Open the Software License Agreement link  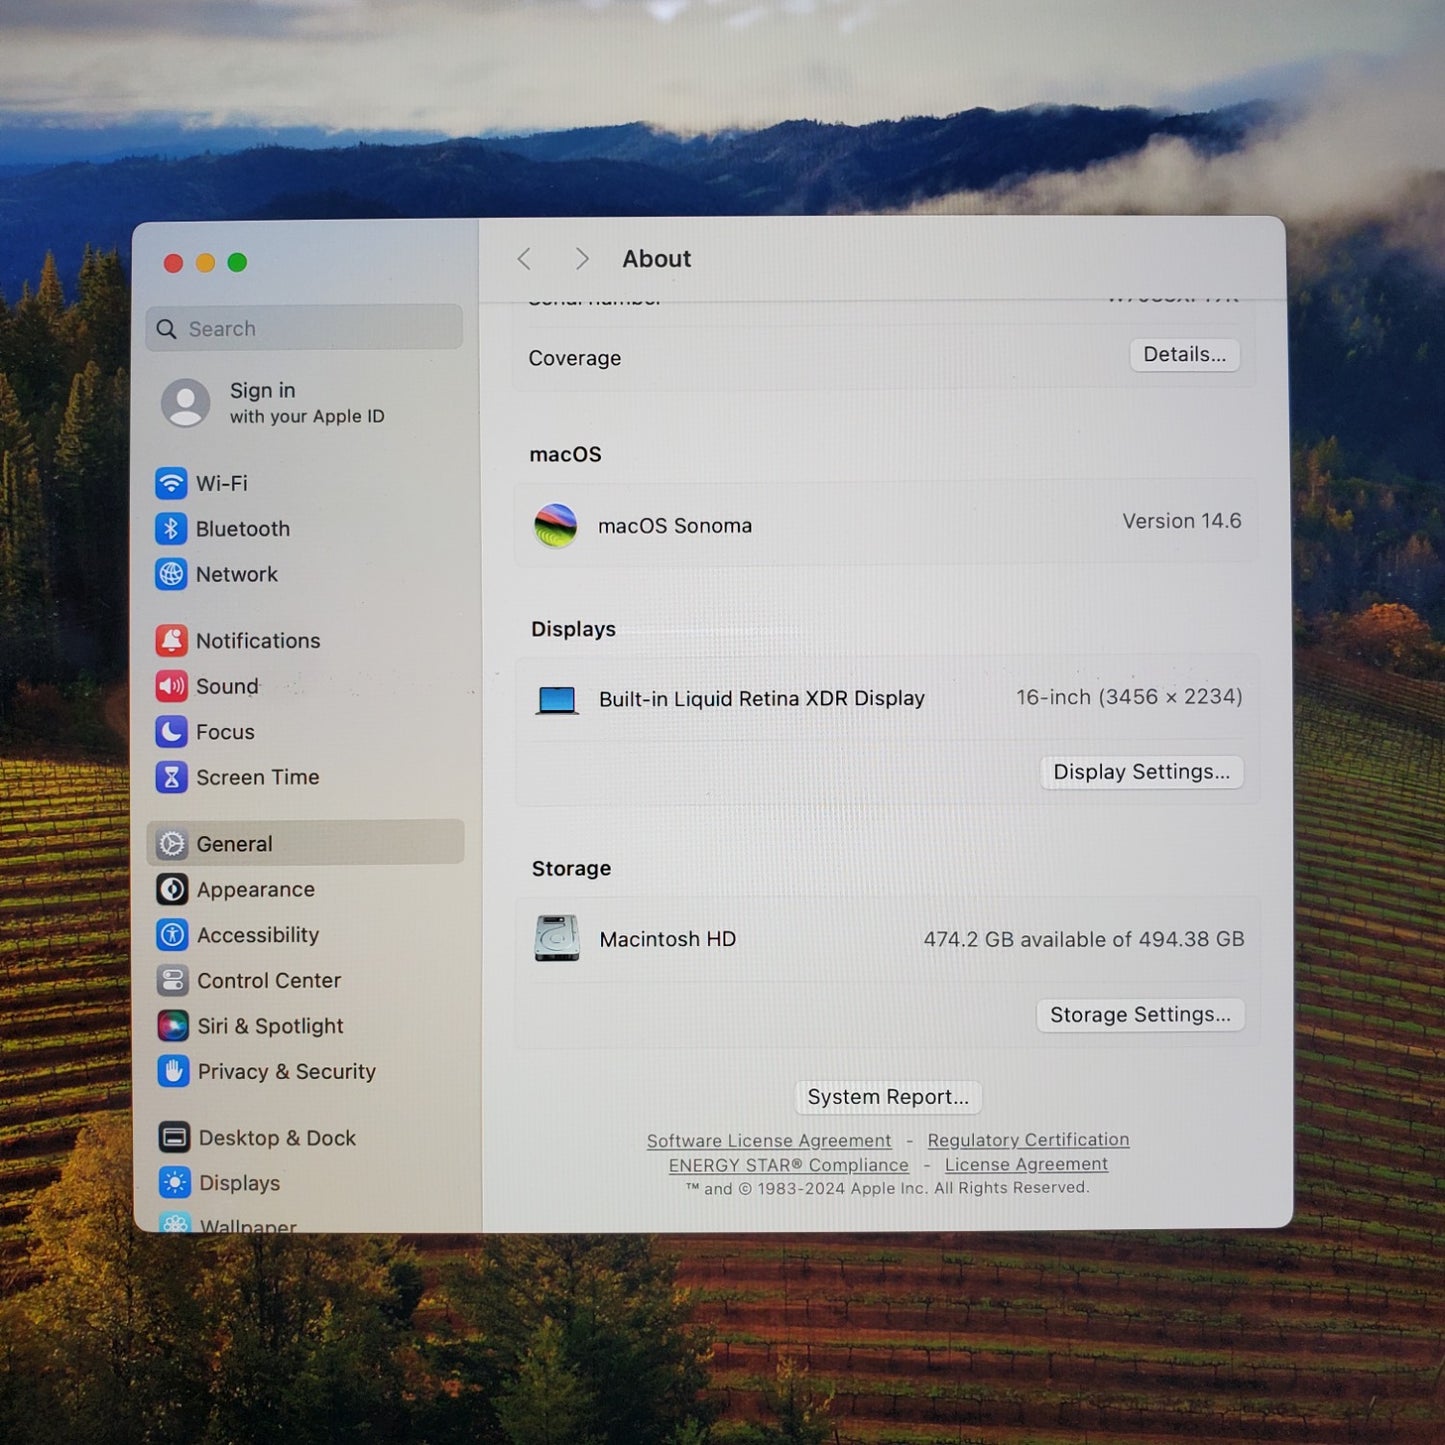coord(768,1141)
